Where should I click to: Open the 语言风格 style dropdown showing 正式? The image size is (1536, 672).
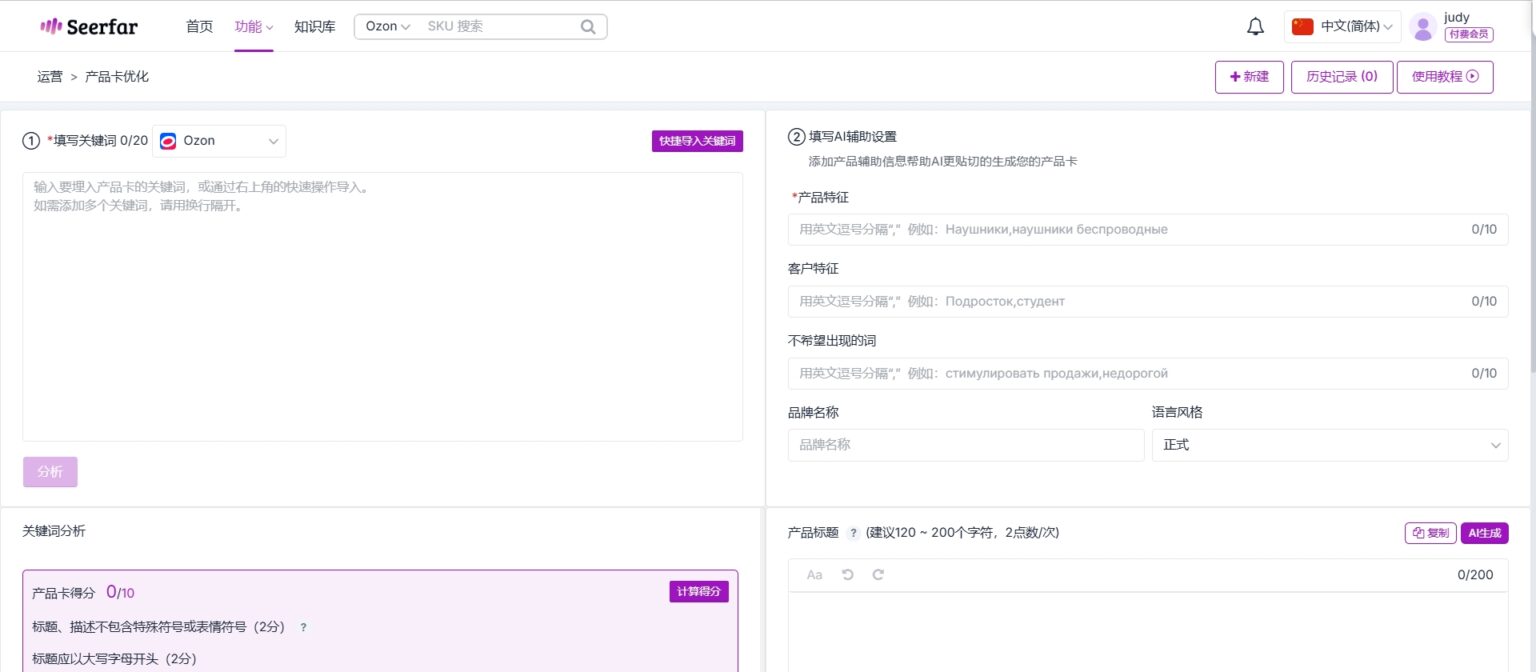[1330, 444]
